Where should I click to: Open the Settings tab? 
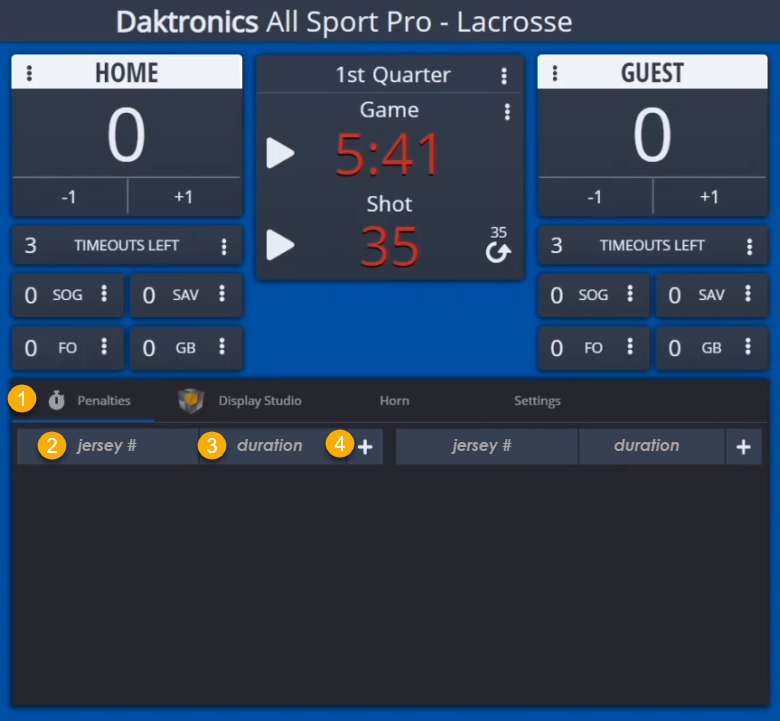point(537,401)
